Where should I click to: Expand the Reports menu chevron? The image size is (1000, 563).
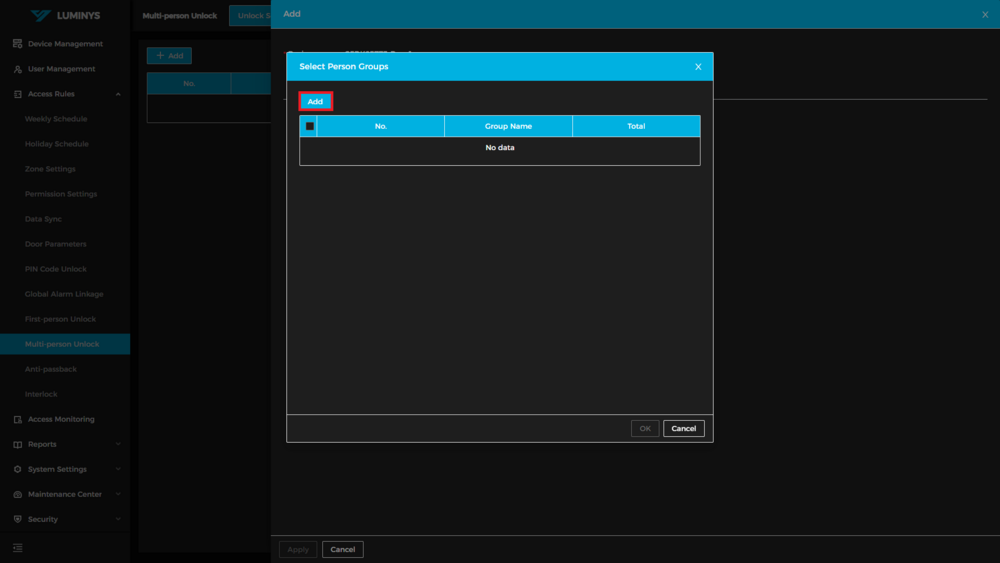(x=118, y=444)
